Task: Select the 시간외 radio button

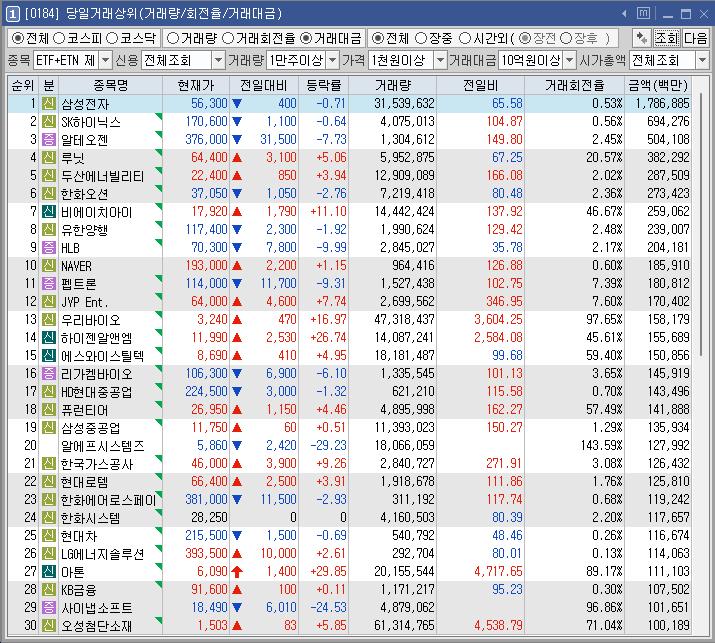Action: click(465, 38)
